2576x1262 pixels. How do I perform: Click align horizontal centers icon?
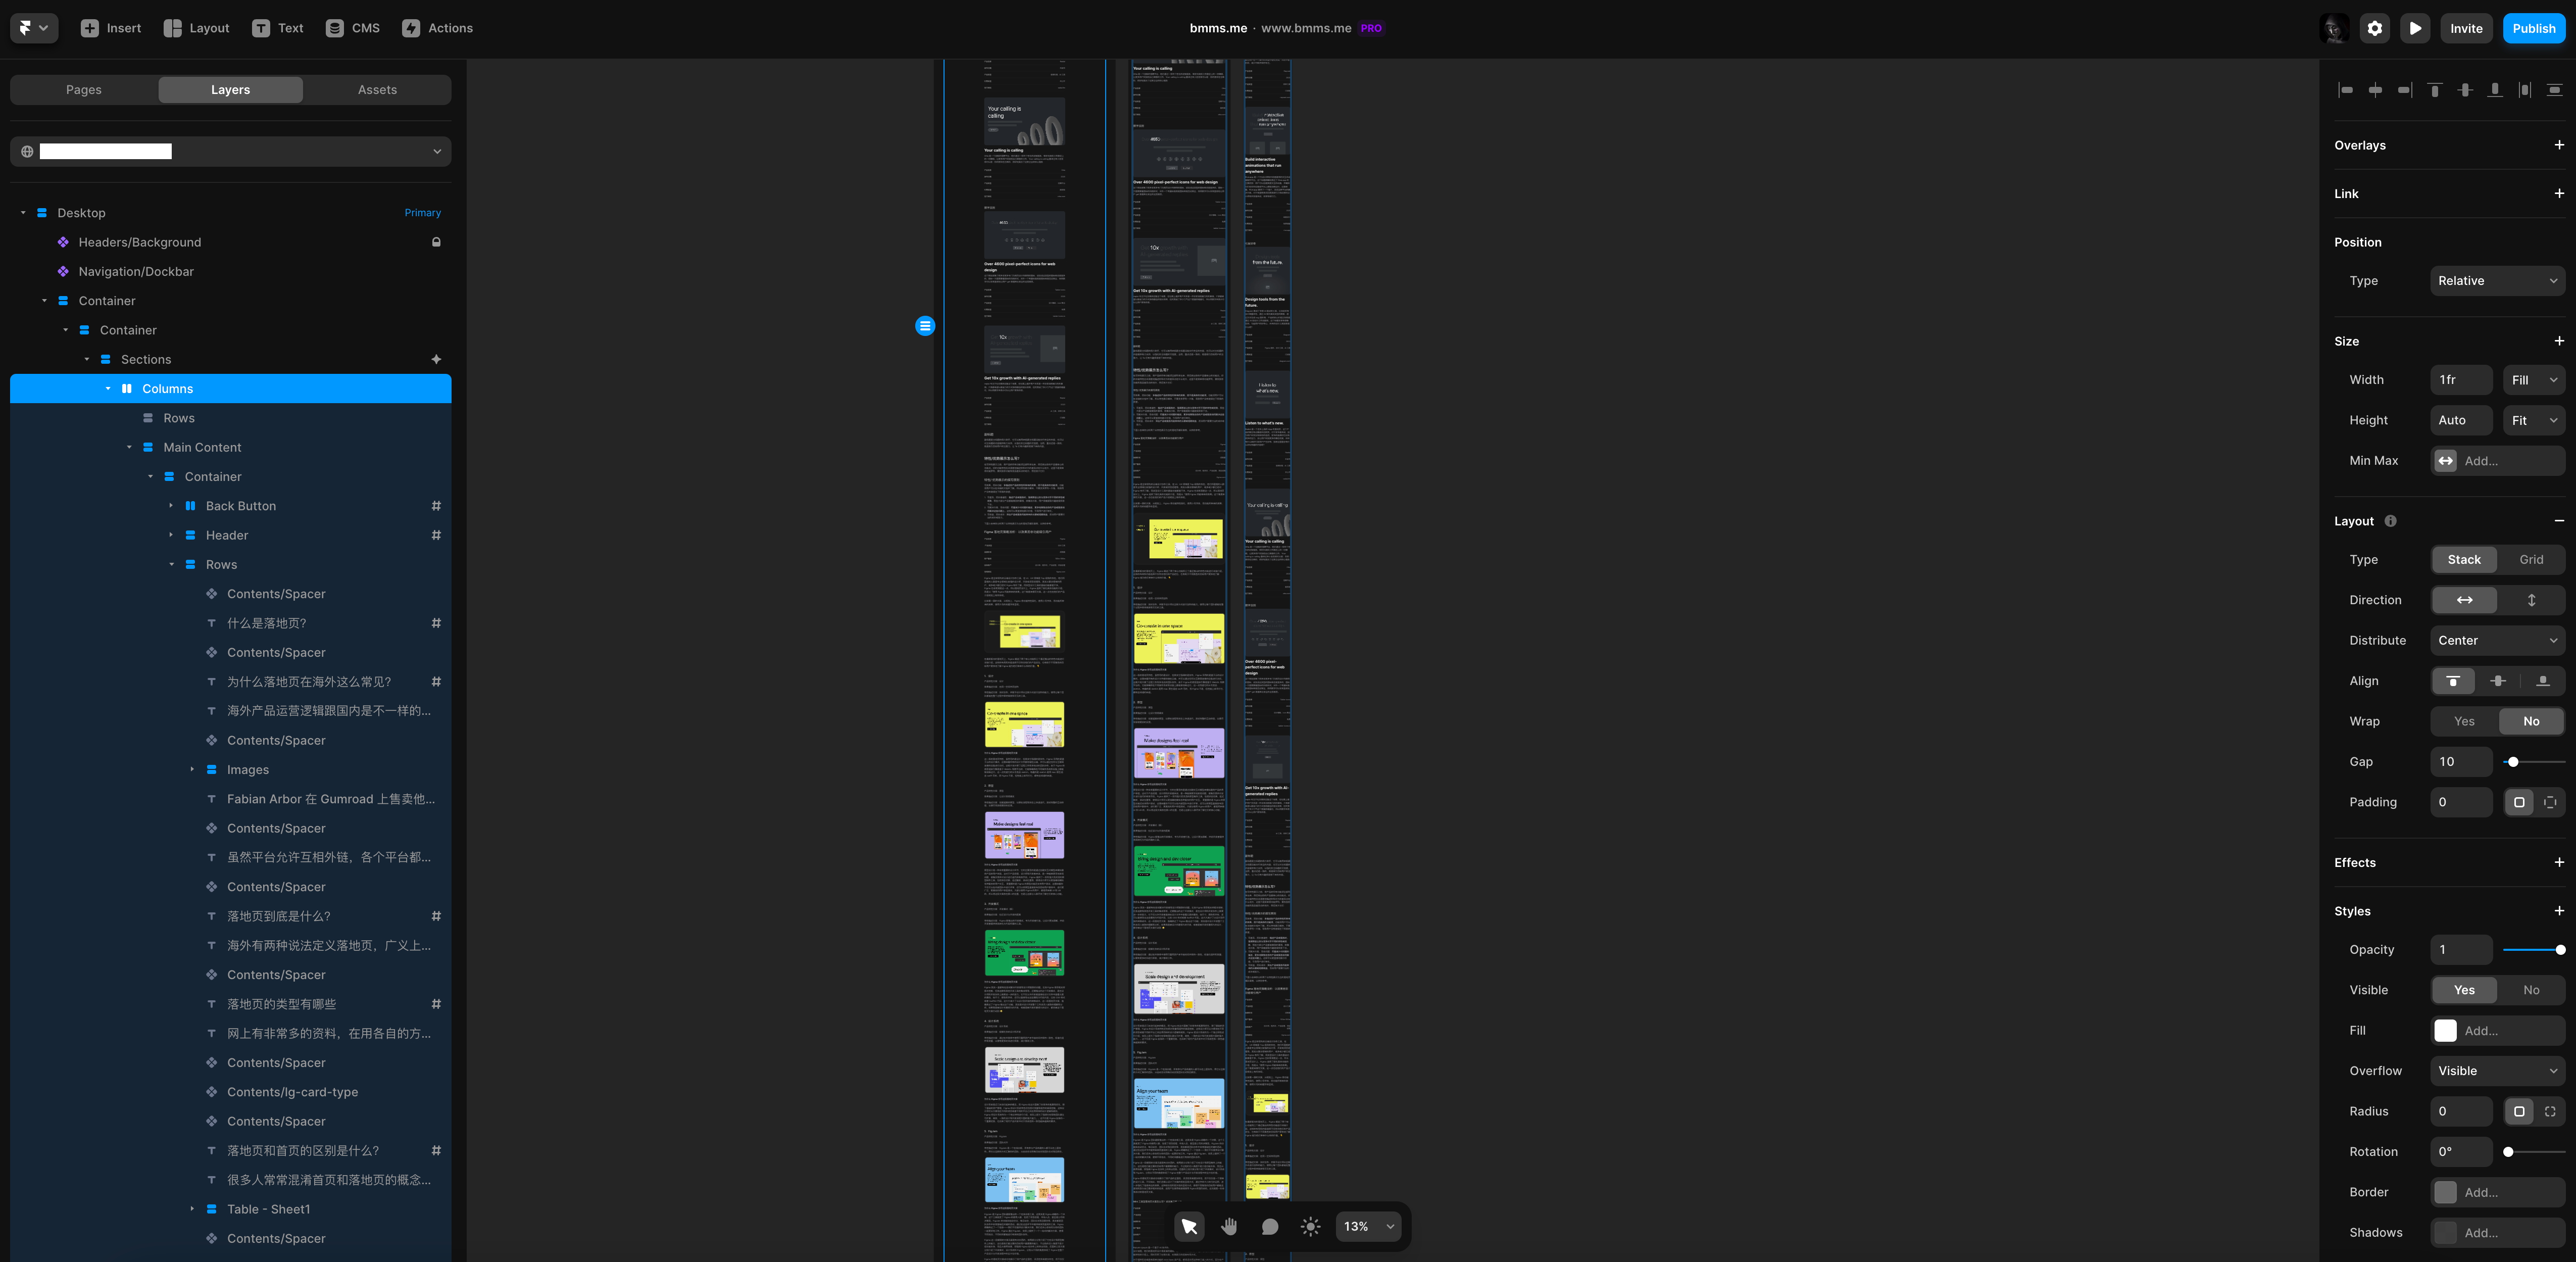click(2375, 90)
